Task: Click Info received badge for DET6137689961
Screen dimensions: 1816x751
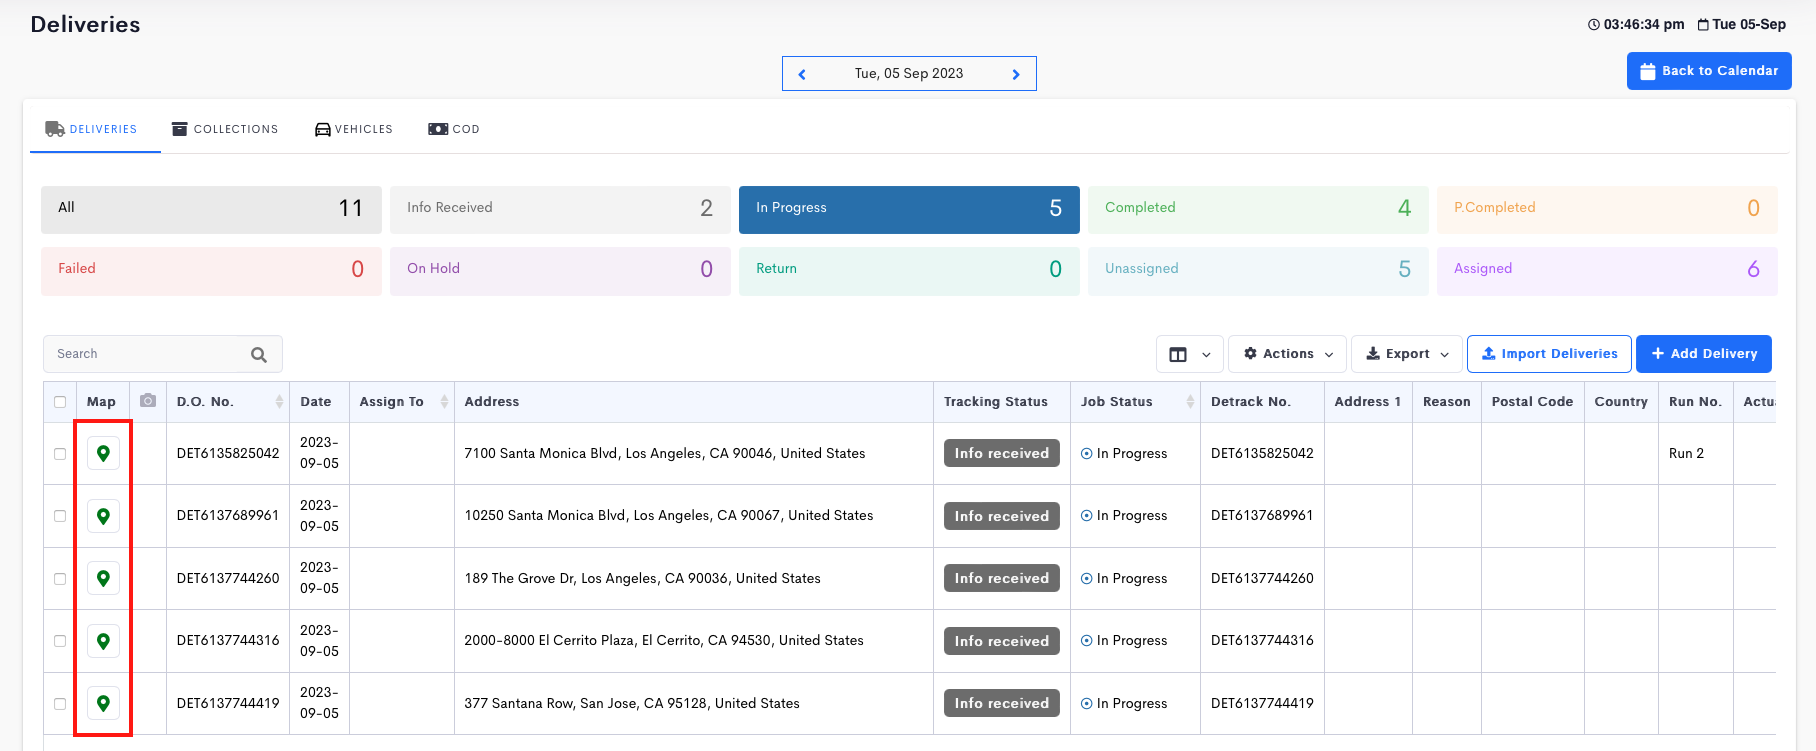Action: 1002,516
